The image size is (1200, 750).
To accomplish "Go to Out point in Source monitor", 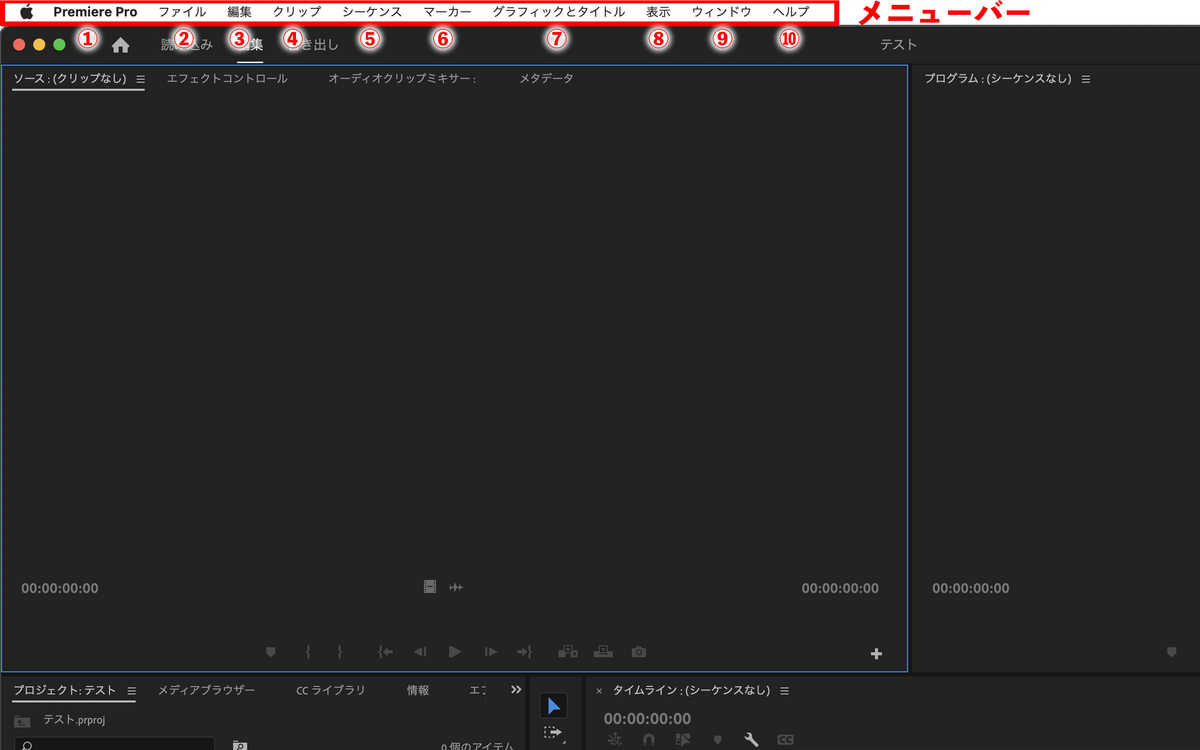I will coord(525,652).
